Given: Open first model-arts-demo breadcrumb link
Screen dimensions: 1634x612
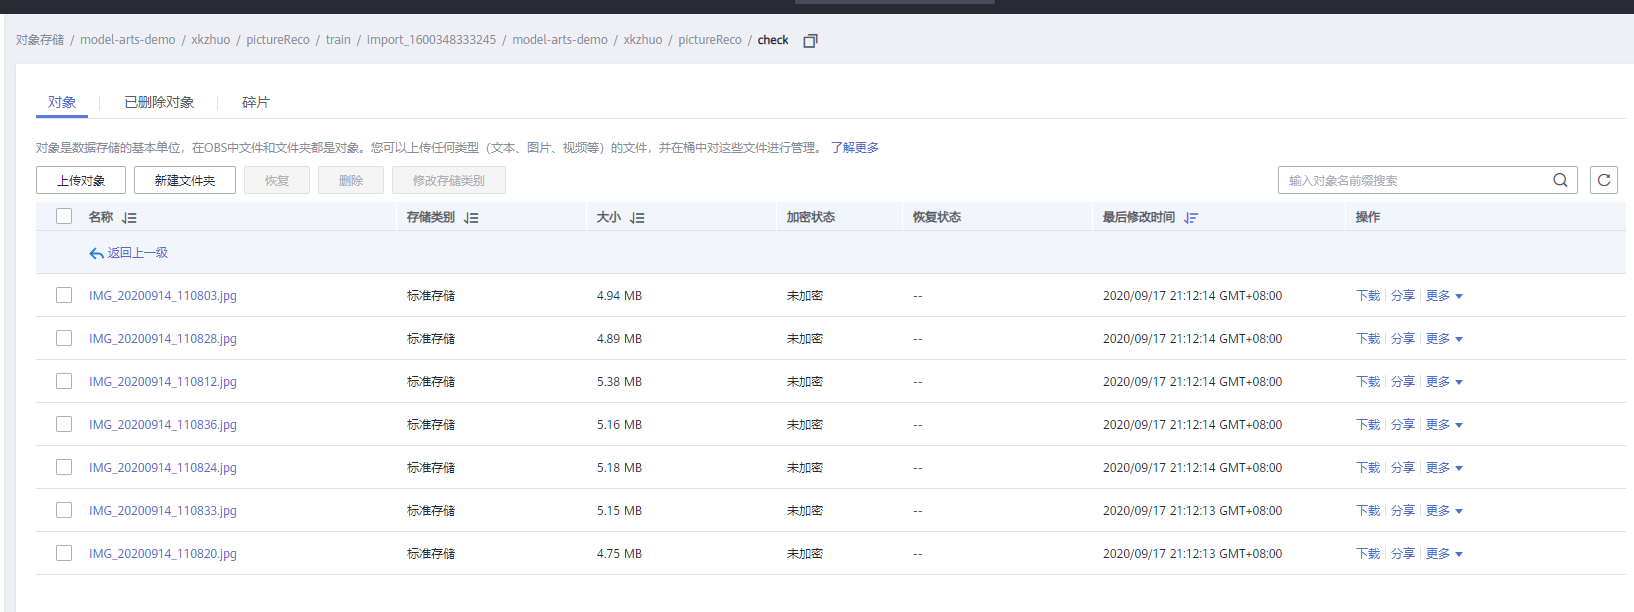Looking at the screenshot, I should click(x=128, y=40).
